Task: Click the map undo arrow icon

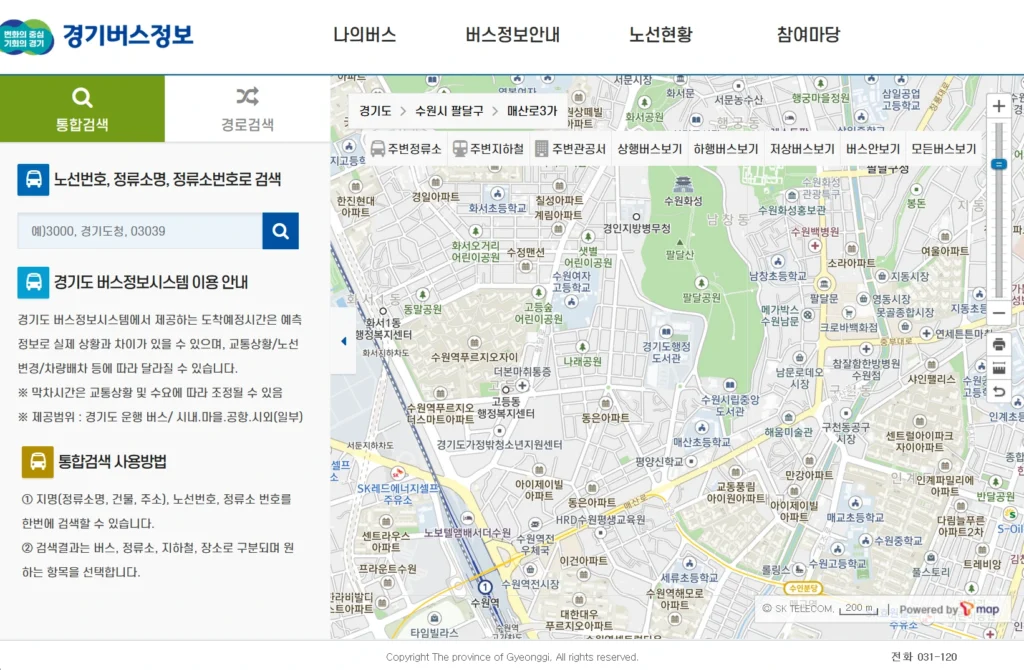Action: 997,393
